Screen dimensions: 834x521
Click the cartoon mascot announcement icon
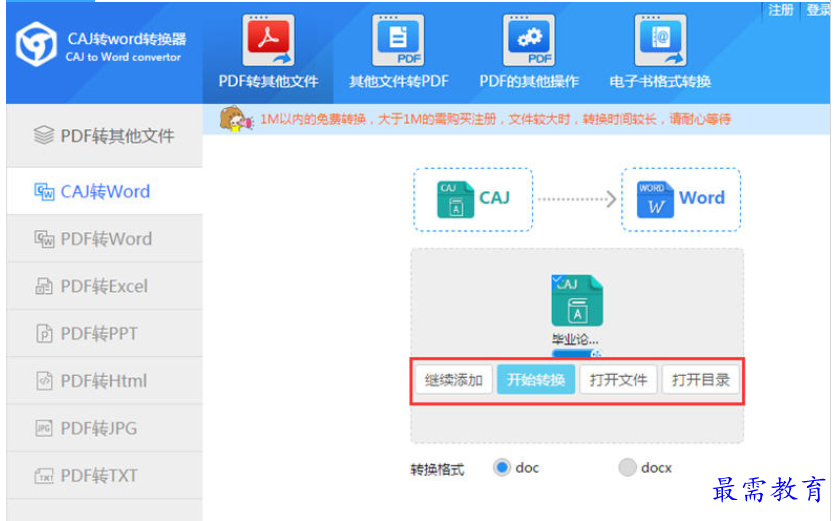236,119
